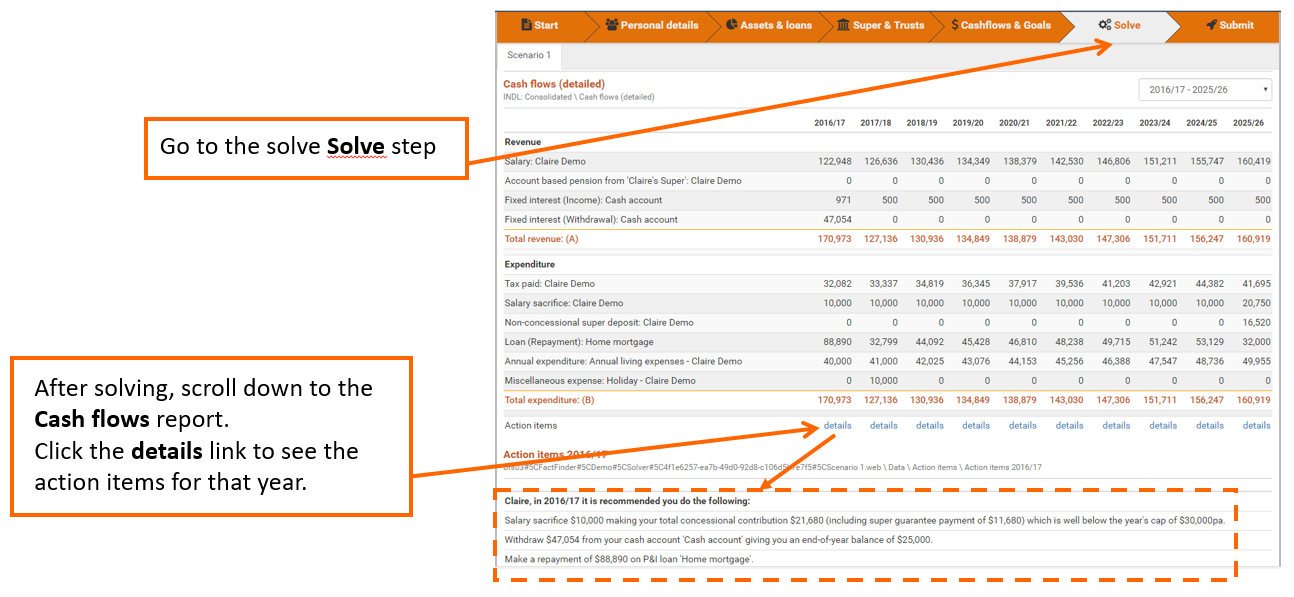Show details for the 2025/26 column
1294x597 pixels.
tap(1256, 426)
